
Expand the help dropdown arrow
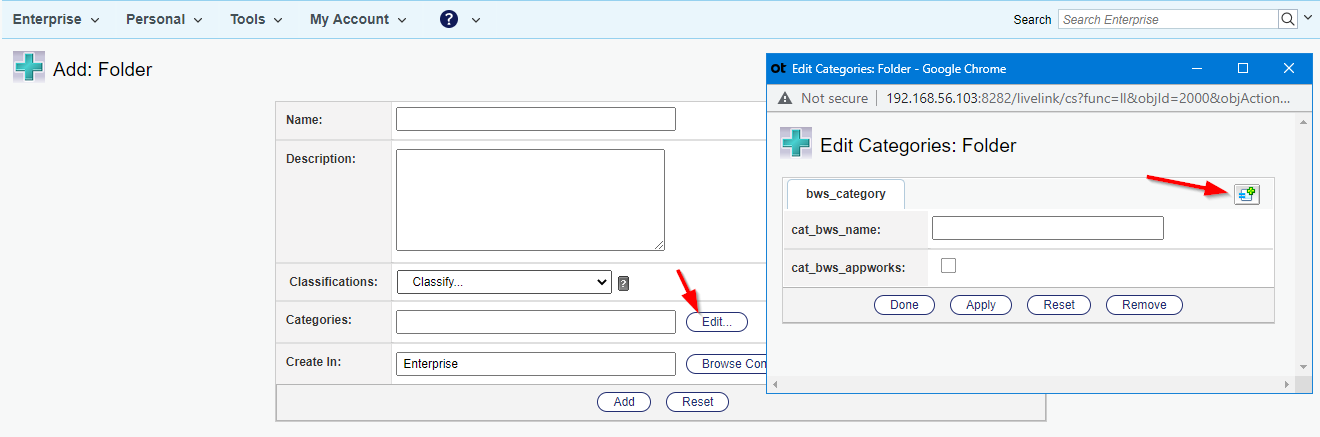point(475,20)
